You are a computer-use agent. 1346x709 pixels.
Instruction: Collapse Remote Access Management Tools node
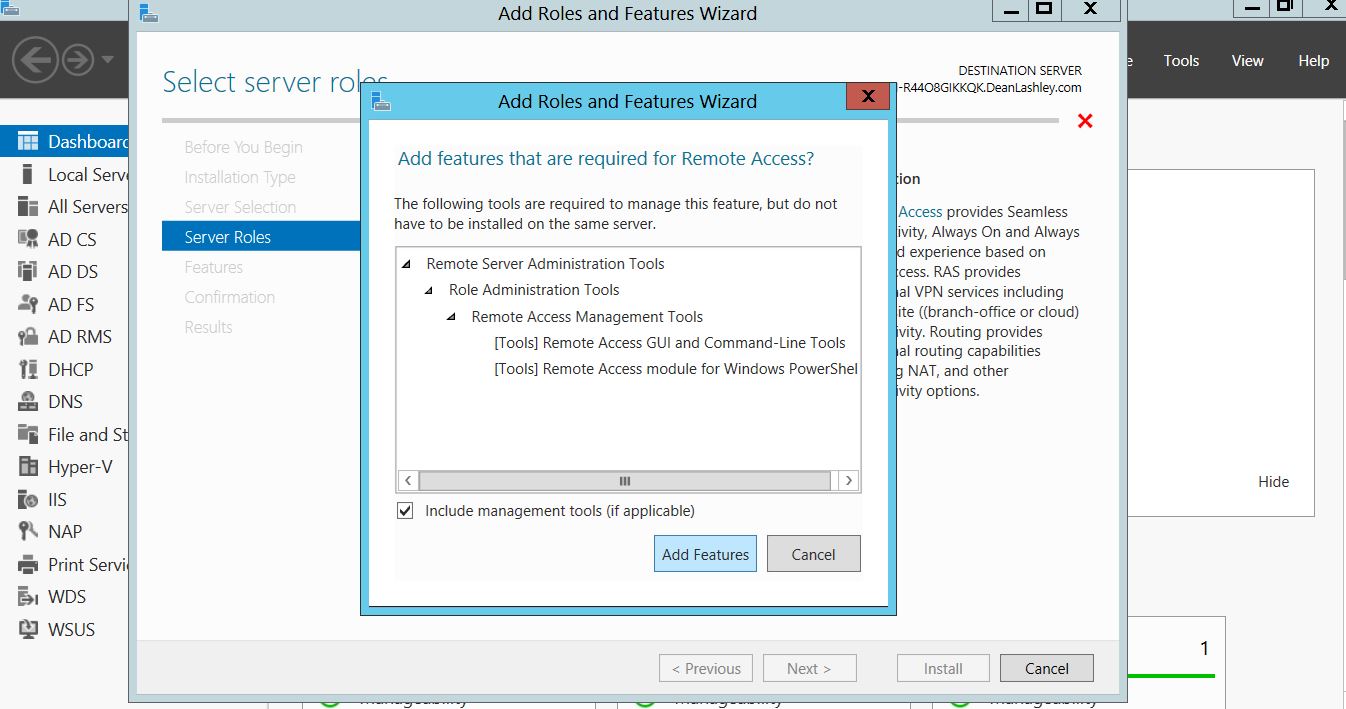click(x=451, y=318)
